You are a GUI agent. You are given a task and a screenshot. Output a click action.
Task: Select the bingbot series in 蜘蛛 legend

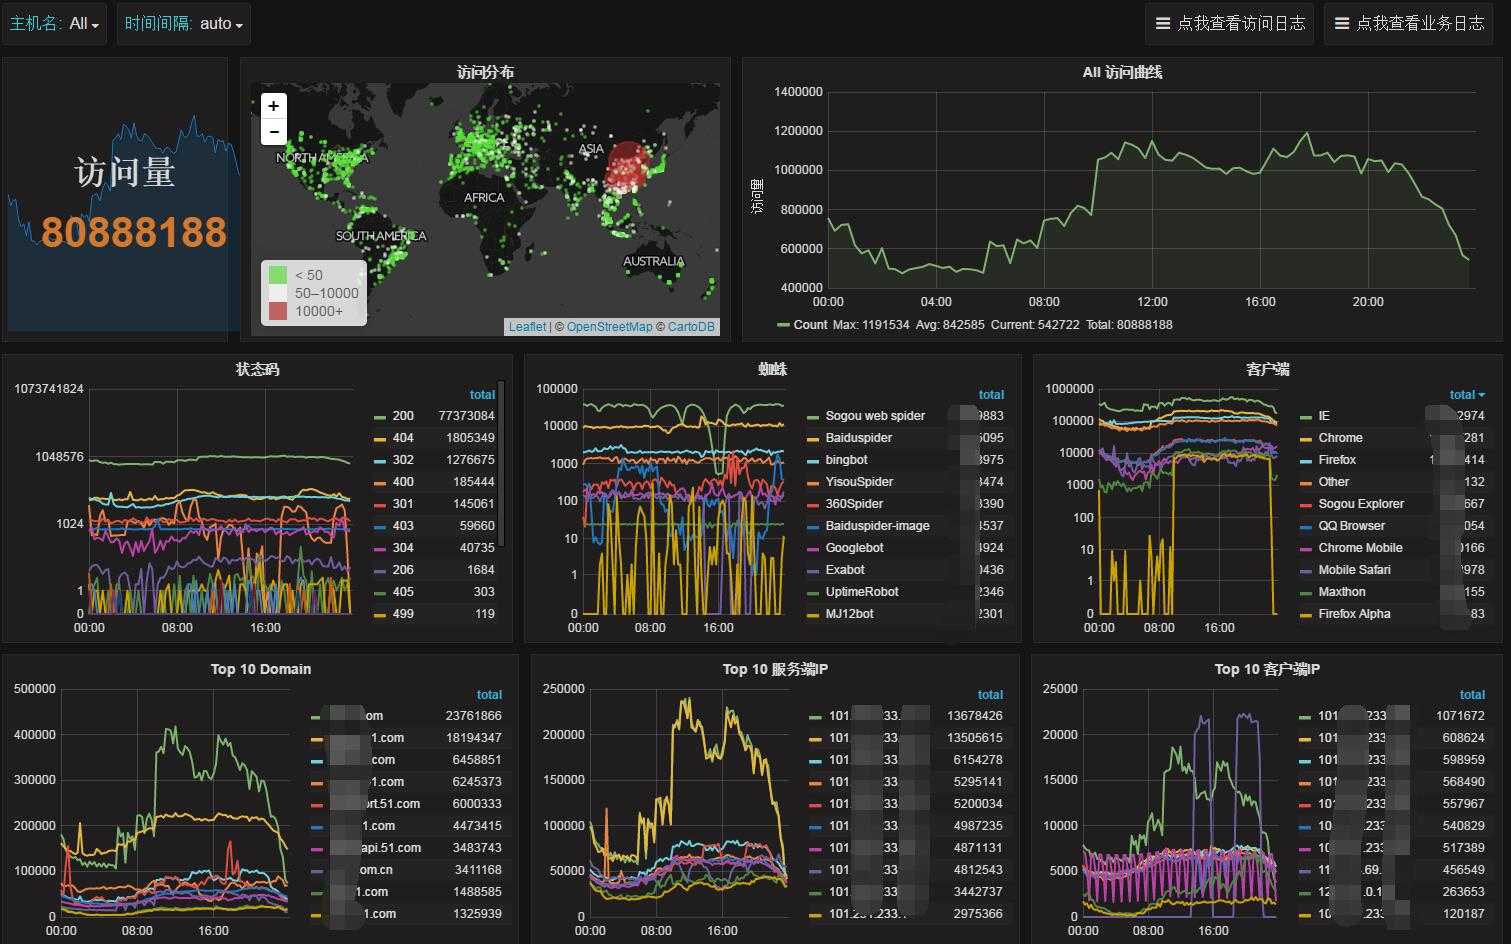846,460
